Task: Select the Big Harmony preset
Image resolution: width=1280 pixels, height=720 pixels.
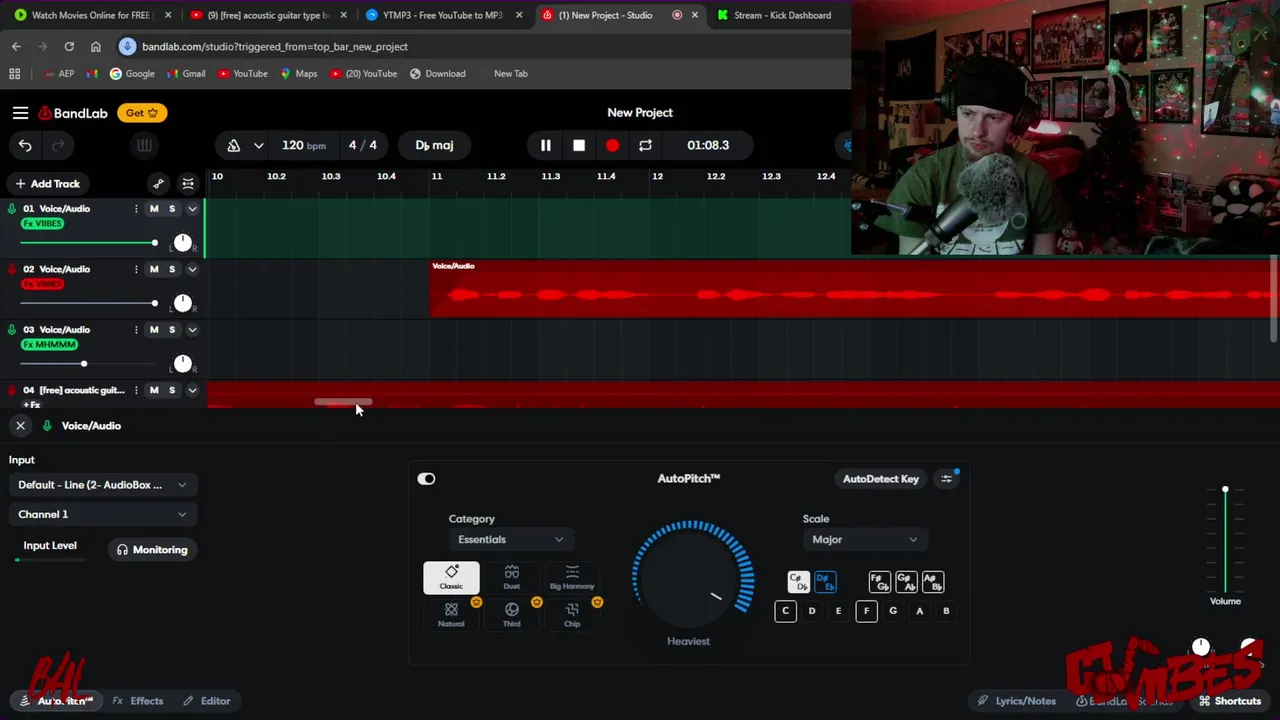Action: pyautogui.click(x=572, y=577)
